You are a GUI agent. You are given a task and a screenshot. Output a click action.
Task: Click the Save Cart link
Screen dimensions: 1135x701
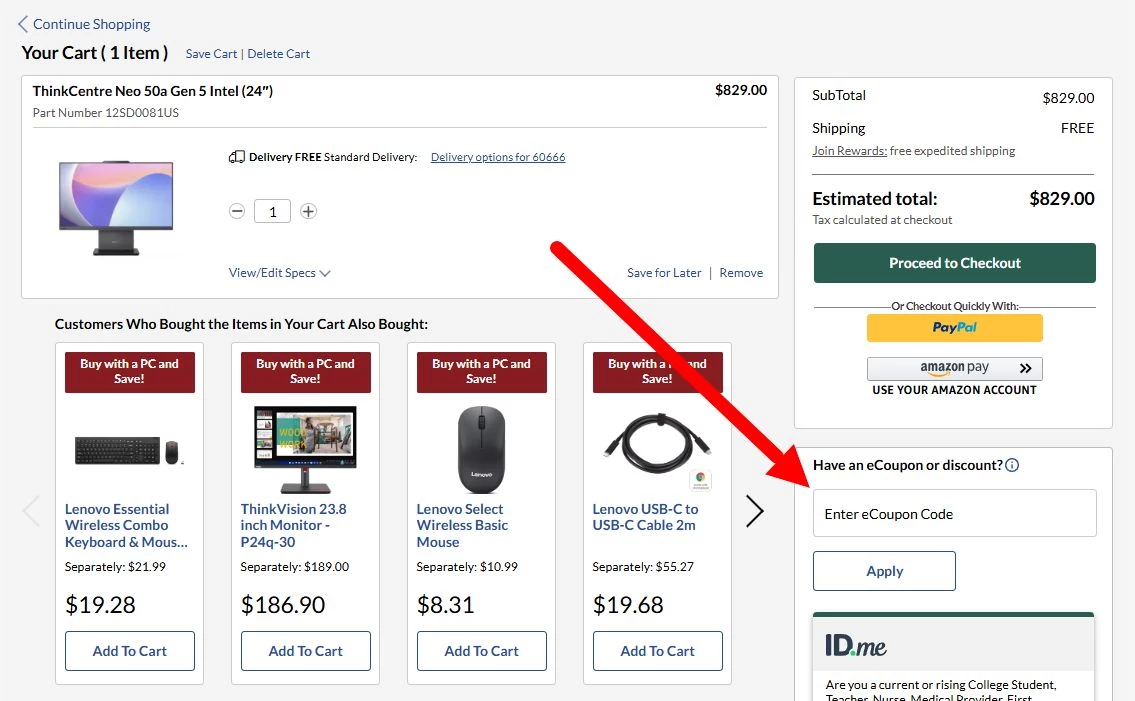tap(211, 54)
